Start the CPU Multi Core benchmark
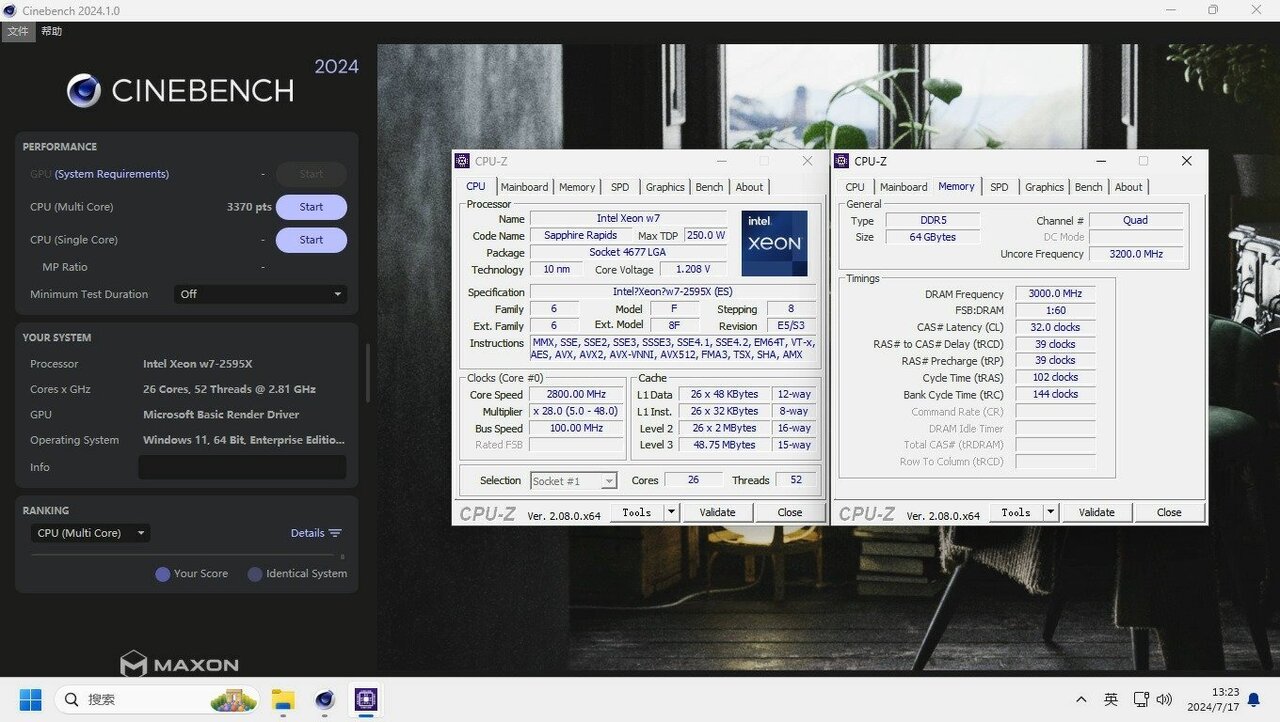The height and width of the screenshot is (722, 1280). 311,207
